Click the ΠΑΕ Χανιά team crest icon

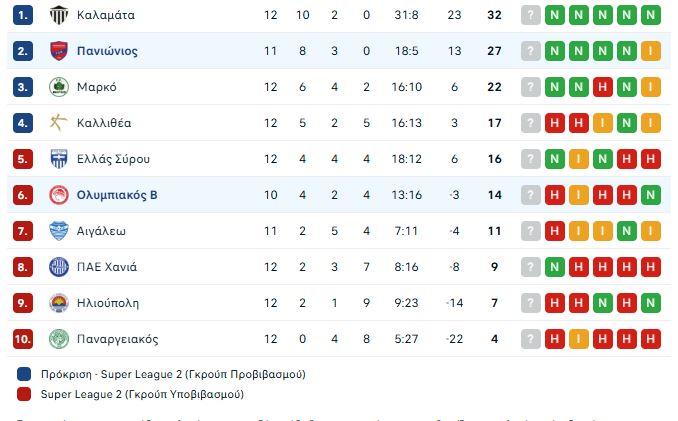pos(57,267)
